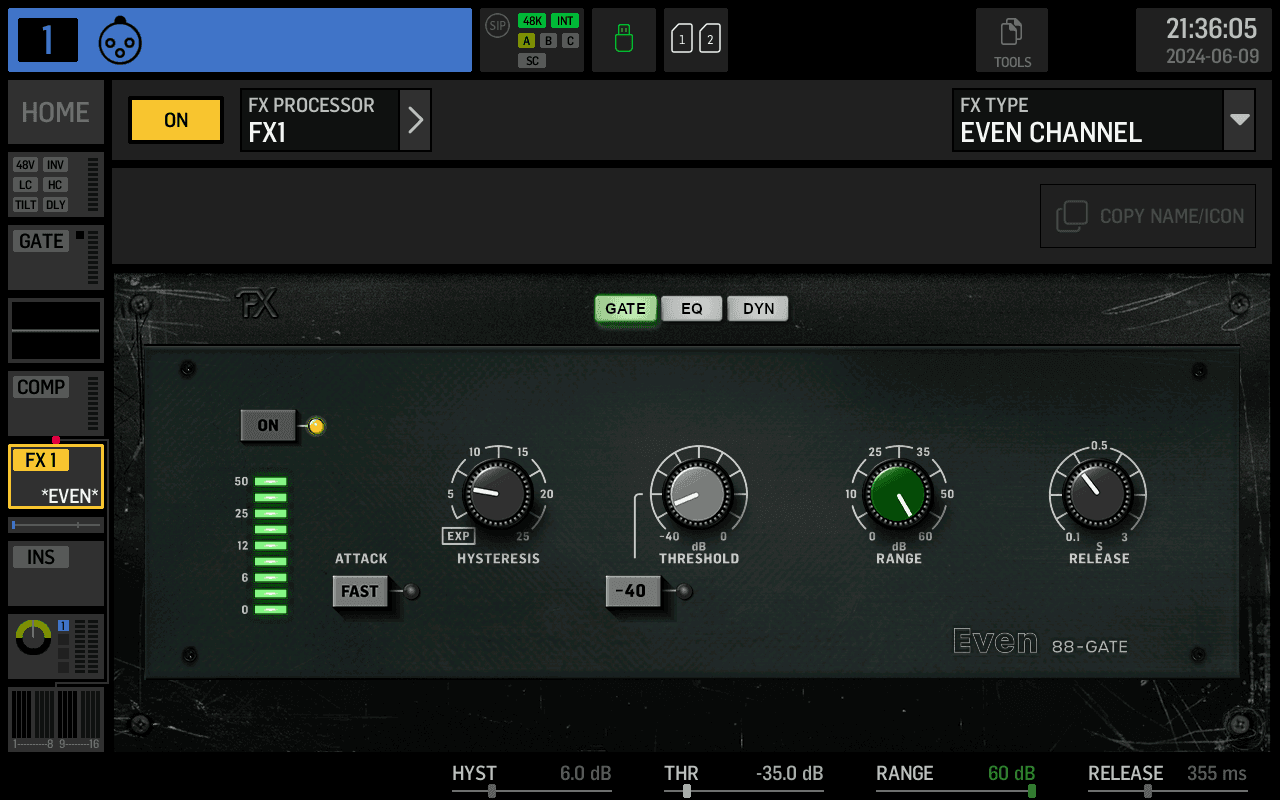Click the SC status indicator
The width and height of the screenshot is (1280, 800).
[x=532, y=61]
